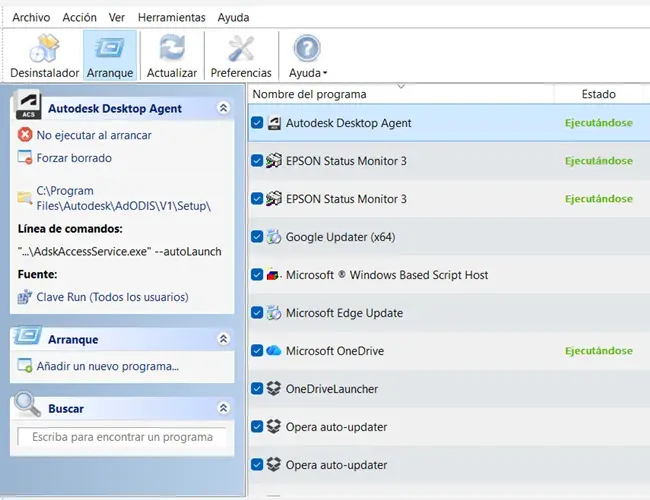Sort by Estado column header
650x500 pixels.
pos(599,94)
